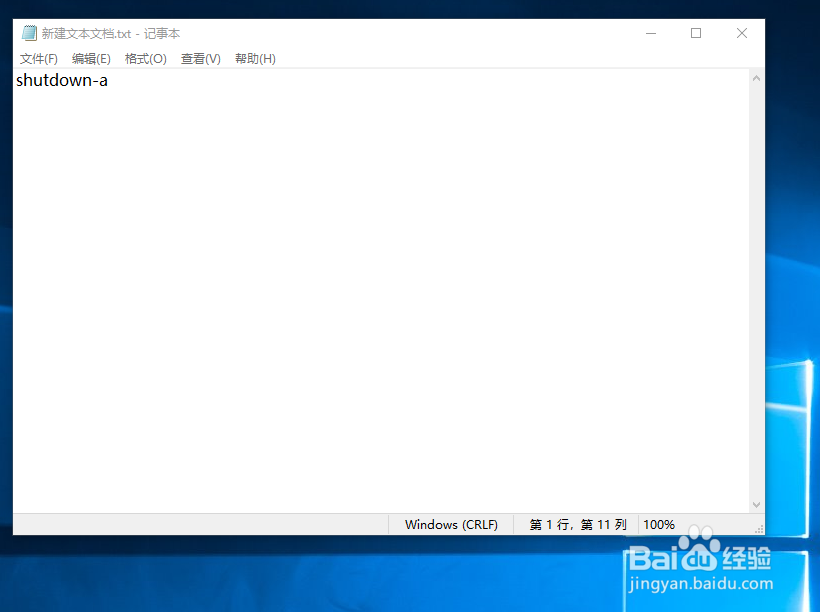Click the resize grip at bottom-right corner
Image resolution: width=820 pixels, height=612 pixels.
click(x=762, y=528)
